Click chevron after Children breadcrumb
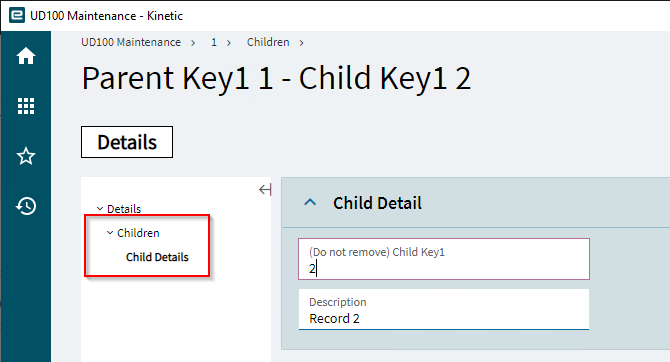 pyautogui.click(x=301, y=43)
